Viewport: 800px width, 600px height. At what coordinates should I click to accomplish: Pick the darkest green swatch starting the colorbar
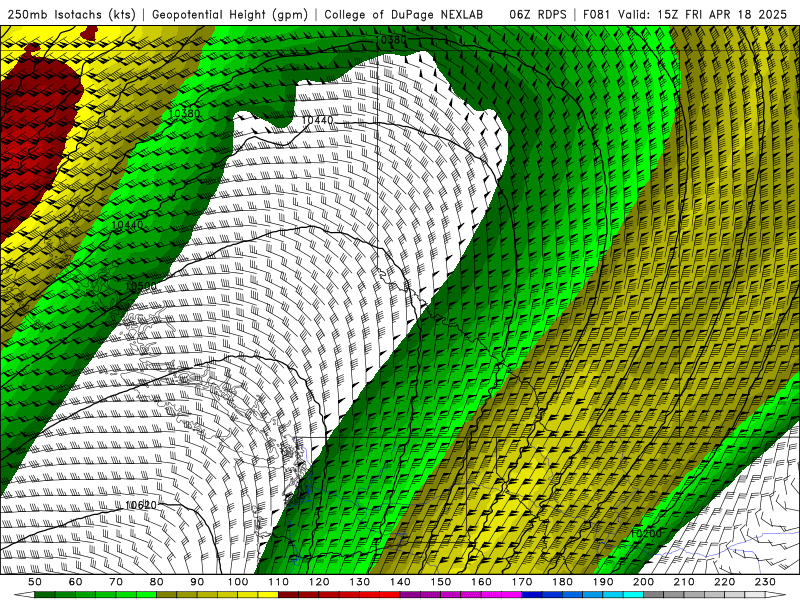click(45, 595)
